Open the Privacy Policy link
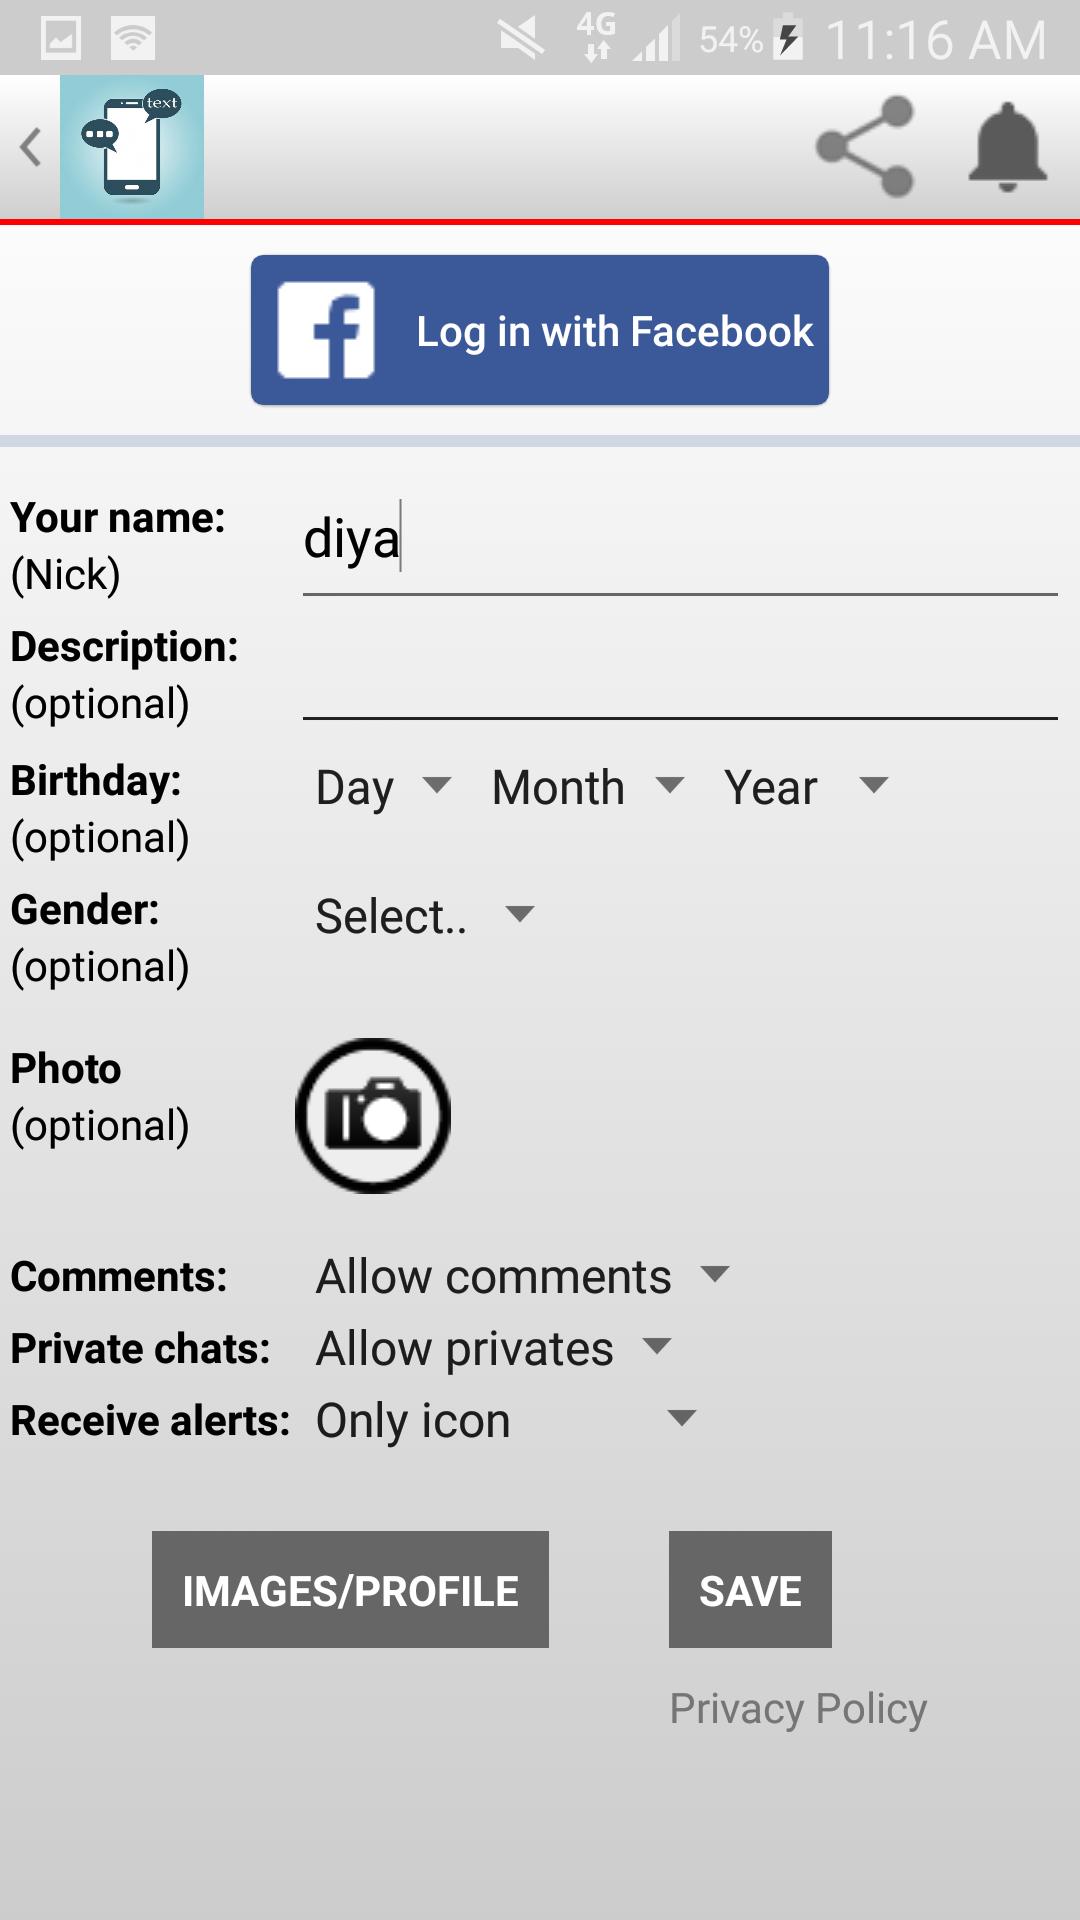This screenshot has height=1920, width=1080. (798, 1708)
